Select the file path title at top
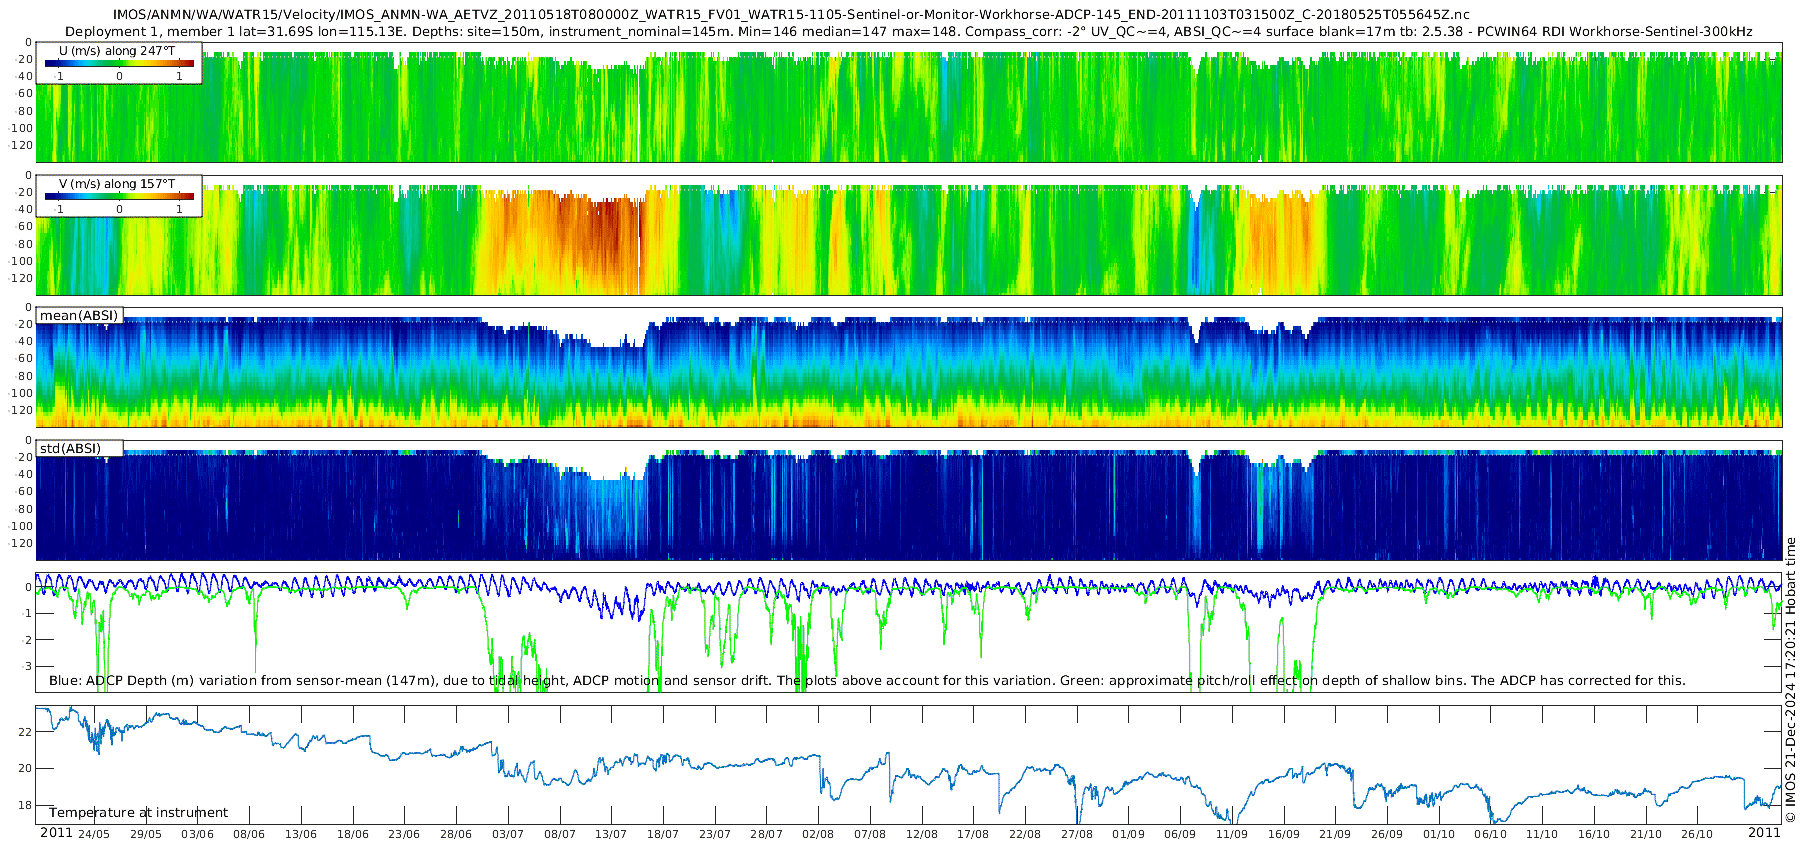This screenshot has width=1800, height=850. pos(791,15)
